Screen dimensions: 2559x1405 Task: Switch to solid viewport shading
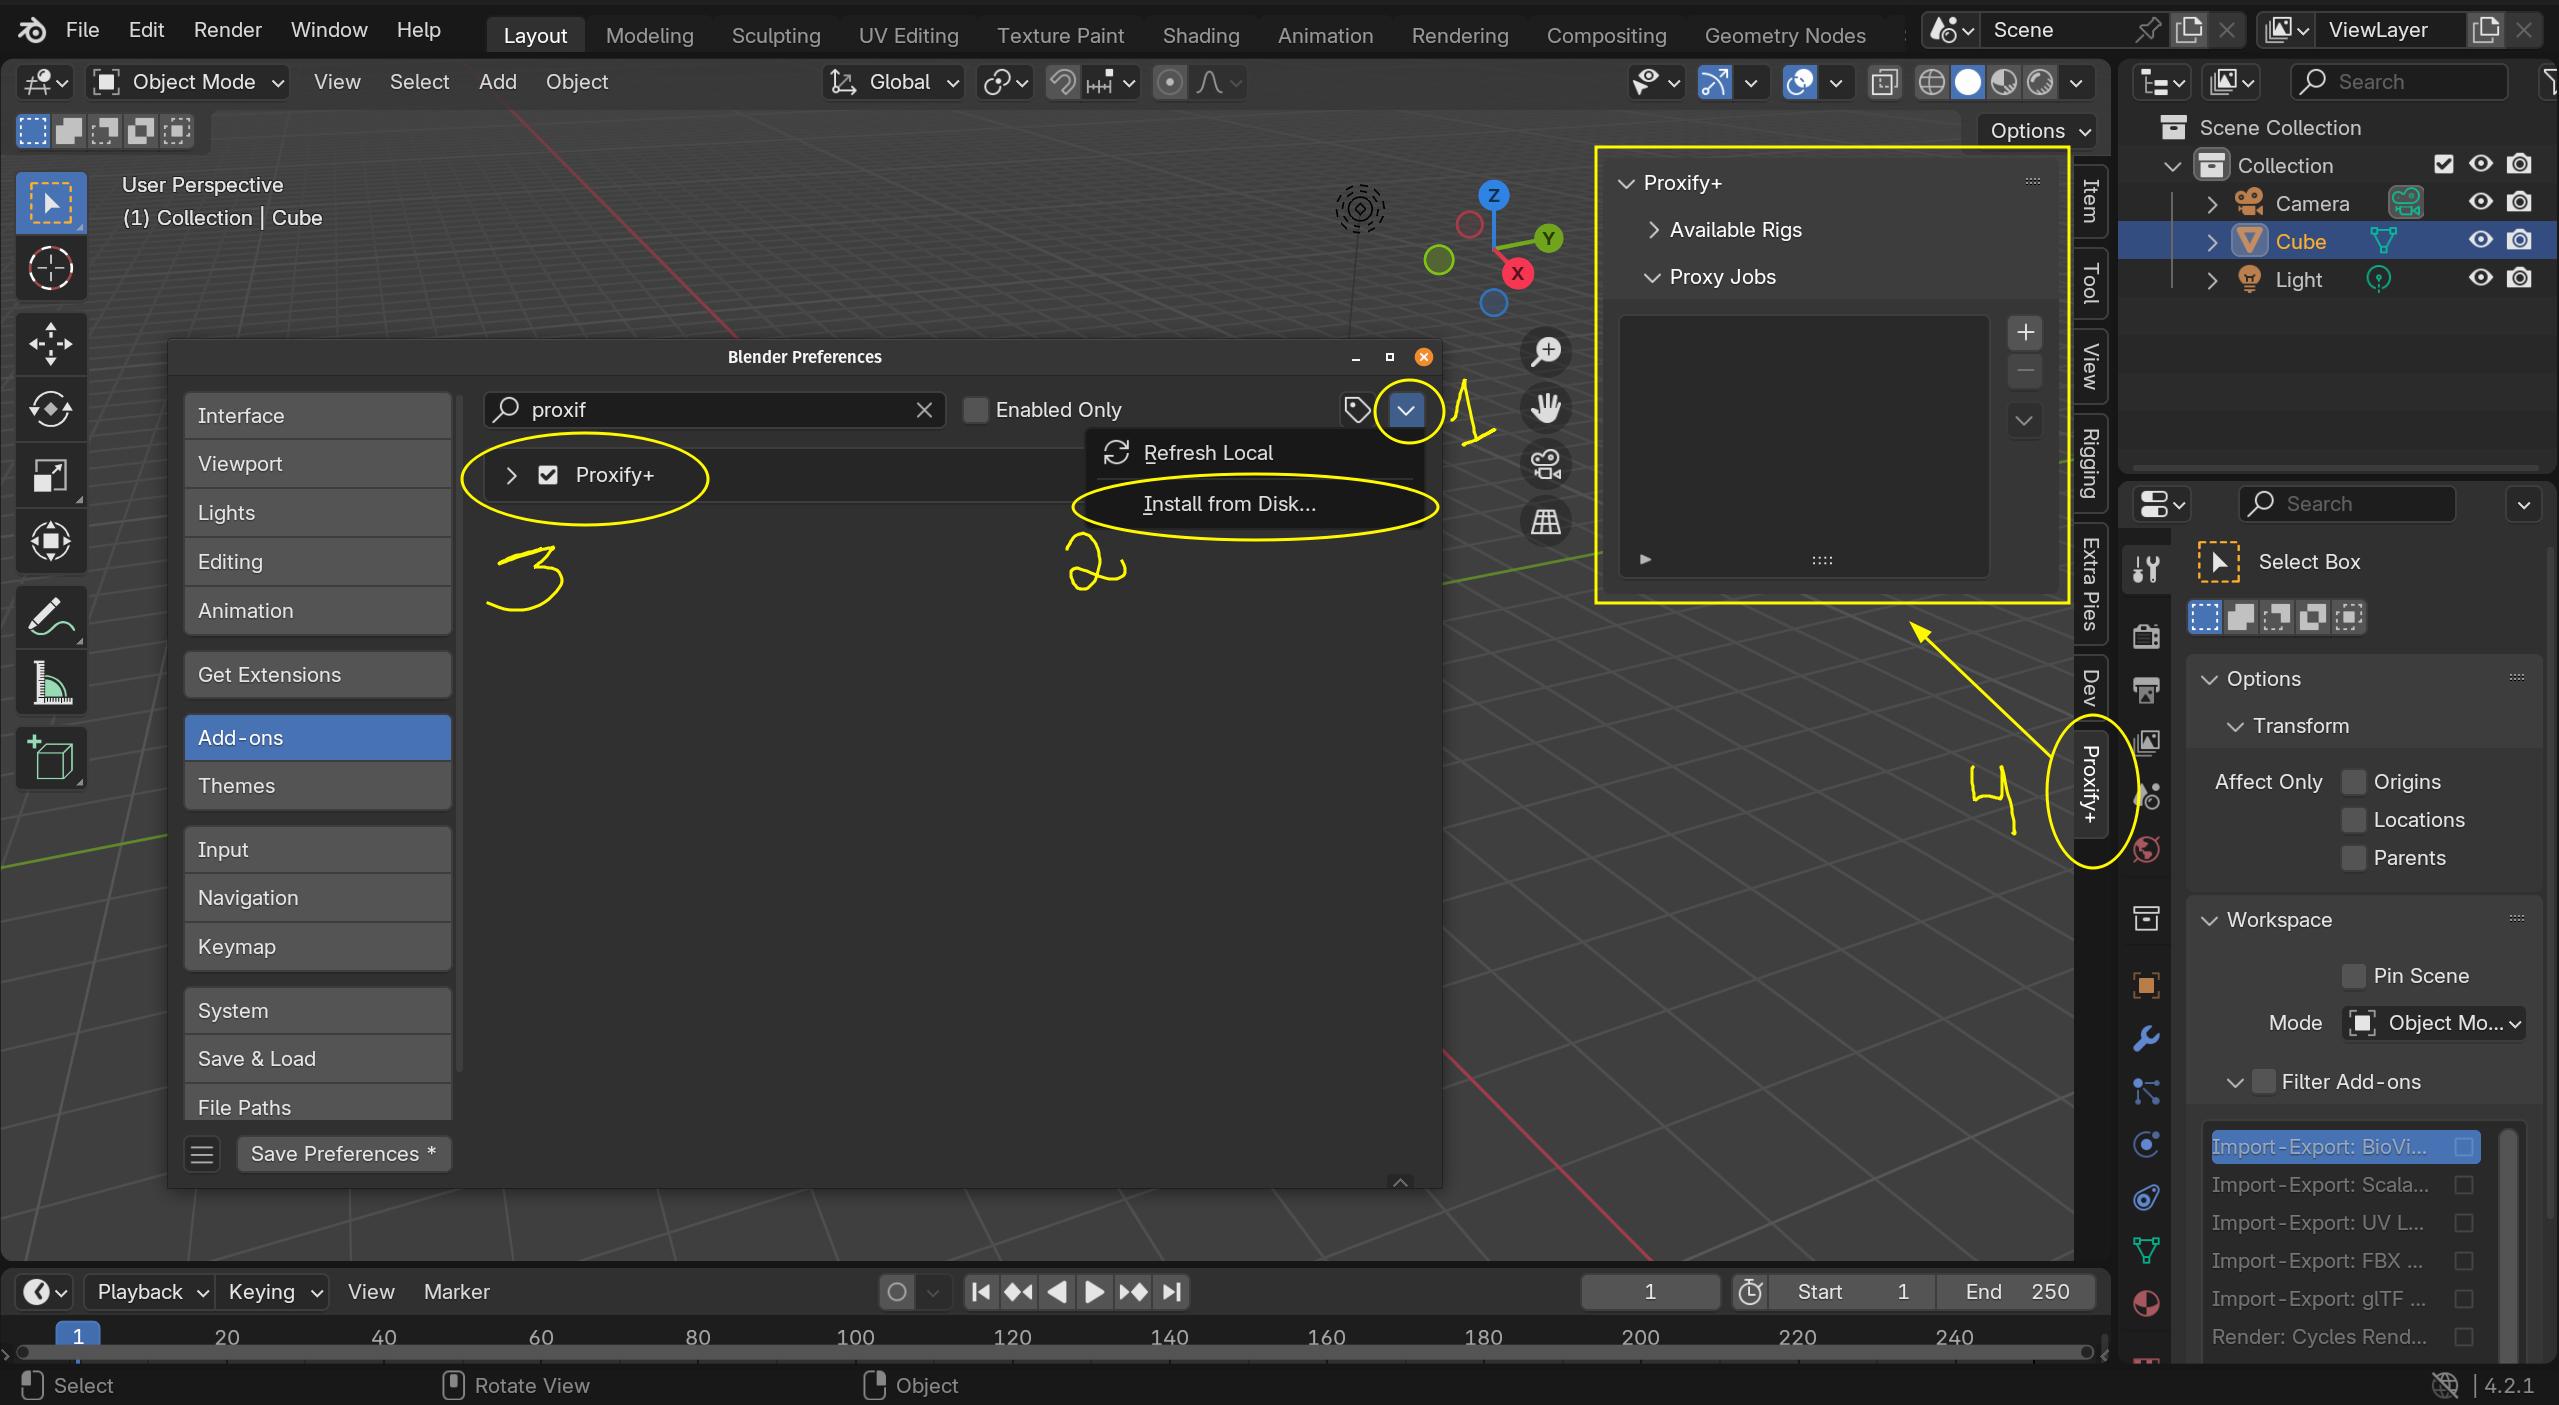click(1968, 82)
